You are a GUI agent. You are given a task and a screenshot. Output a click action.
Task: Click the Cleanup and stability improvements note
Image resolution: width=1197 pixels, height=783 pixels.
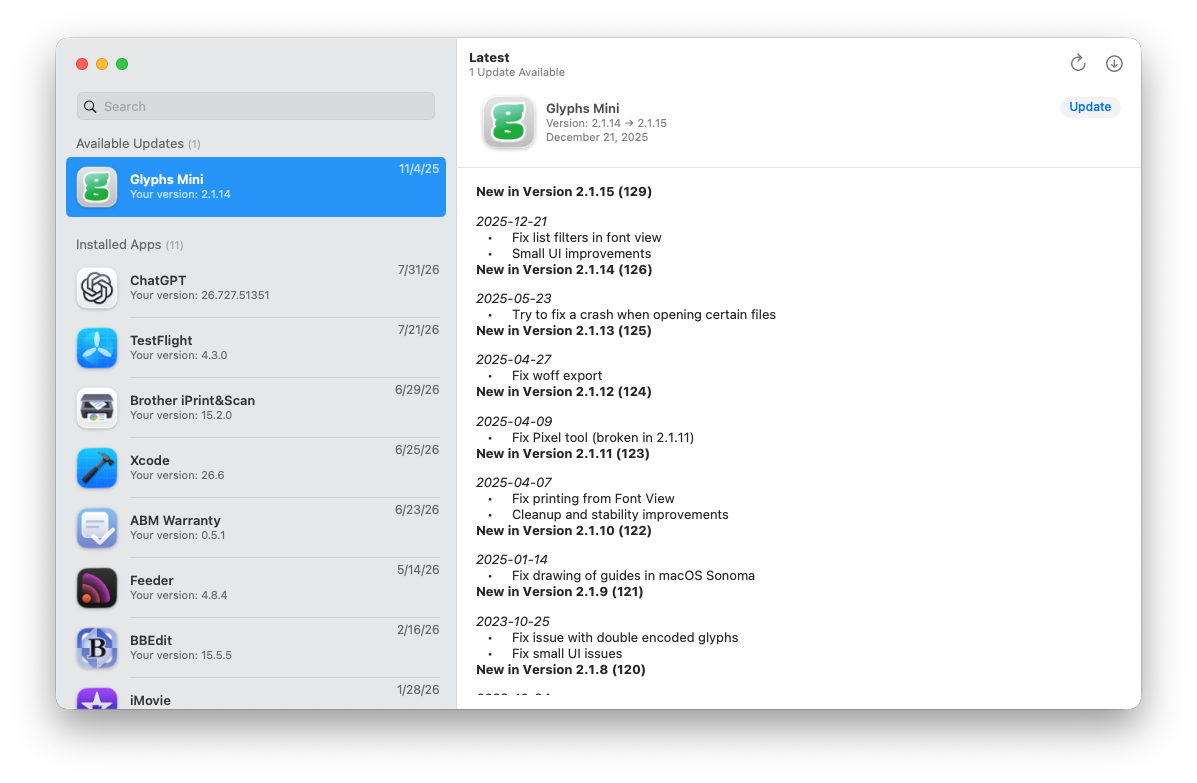point(620,514)
